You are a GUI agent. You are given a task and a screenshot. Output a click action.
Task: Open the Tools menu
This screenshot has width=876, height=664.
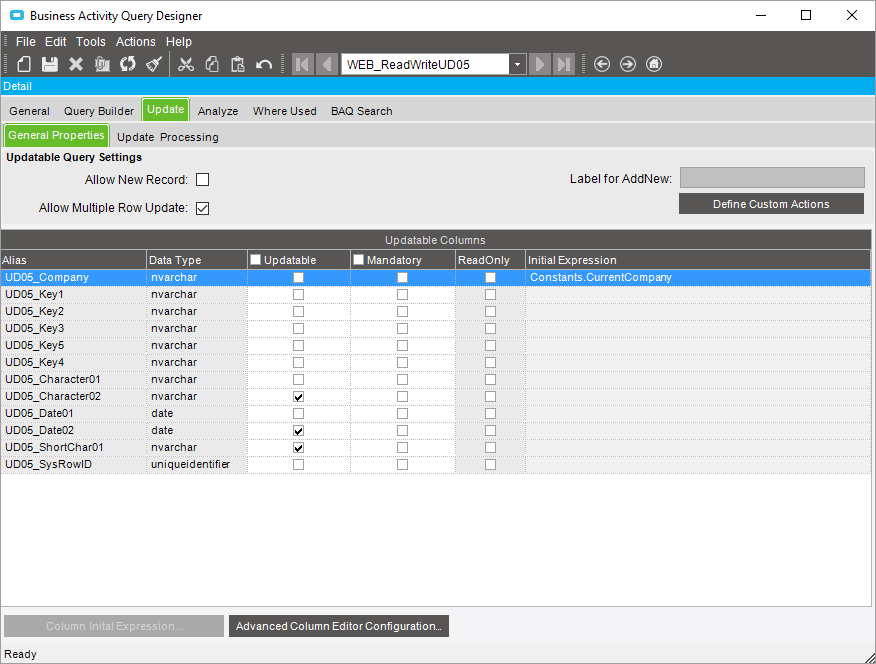[x=91, y=42]
